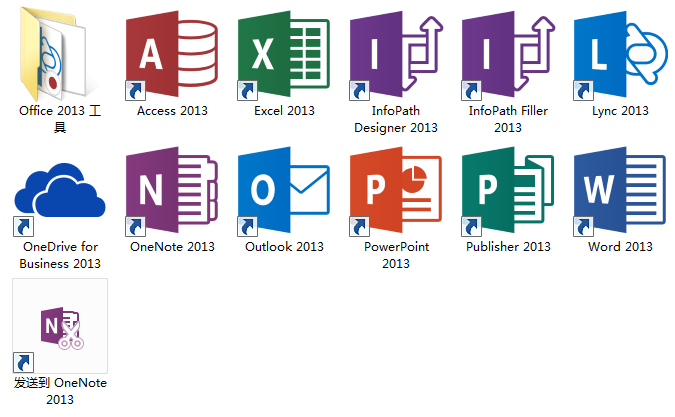Click the "发送到 OneNote 2013" label text

(x=60, y=391)
